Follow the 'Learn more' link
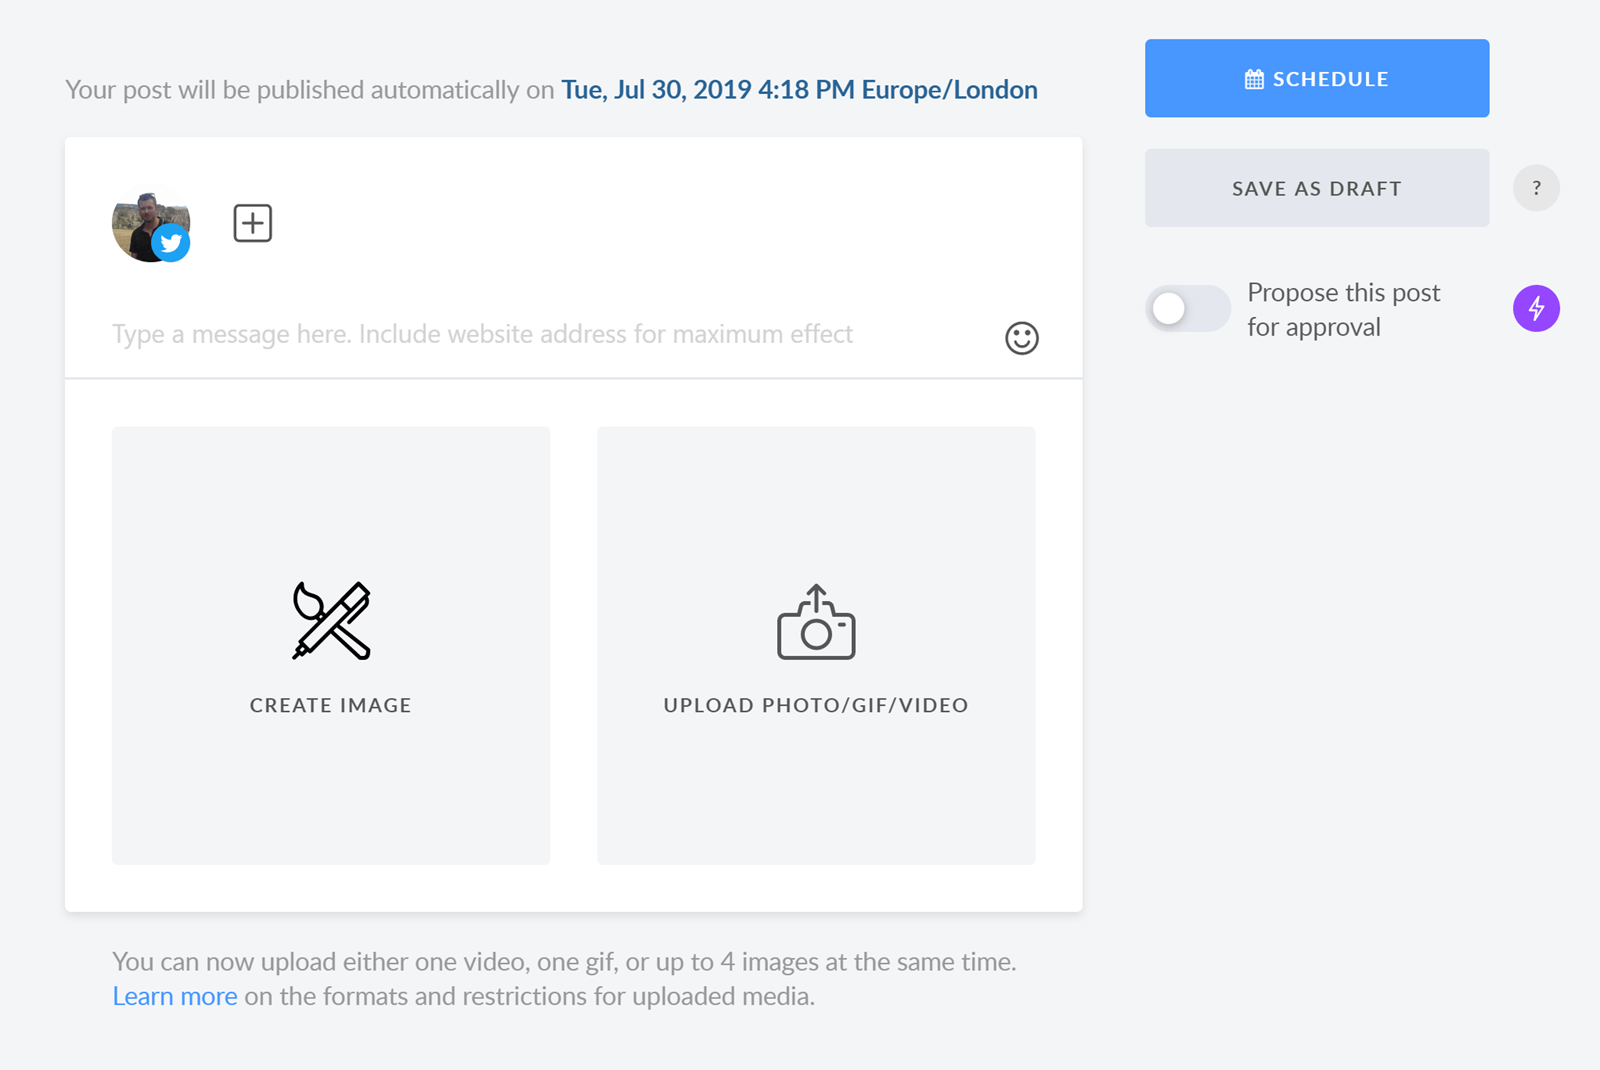This screenshot has height=1070, width=1600. [175, 996]
